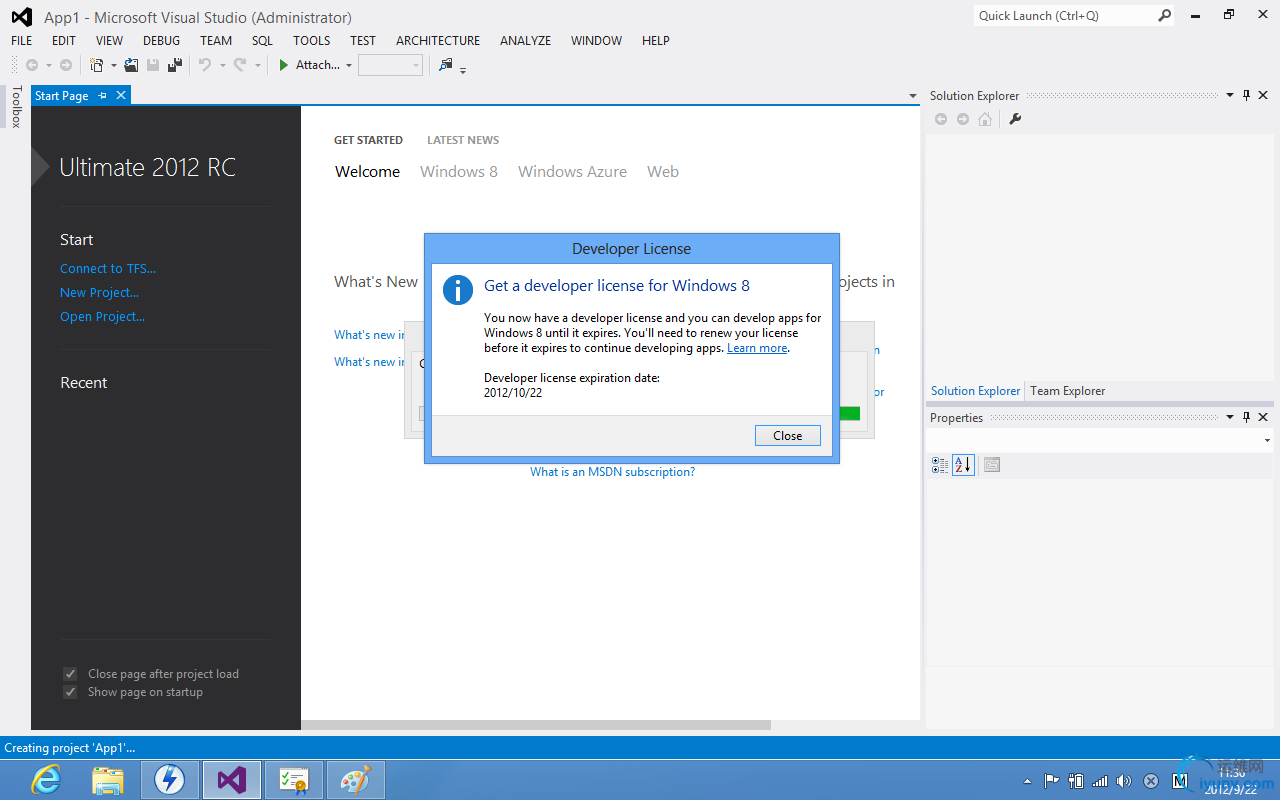Click the Save All toolbar icon
Image resolution: width=1280 pixels, height=800 pixels.
pos(175,65)
